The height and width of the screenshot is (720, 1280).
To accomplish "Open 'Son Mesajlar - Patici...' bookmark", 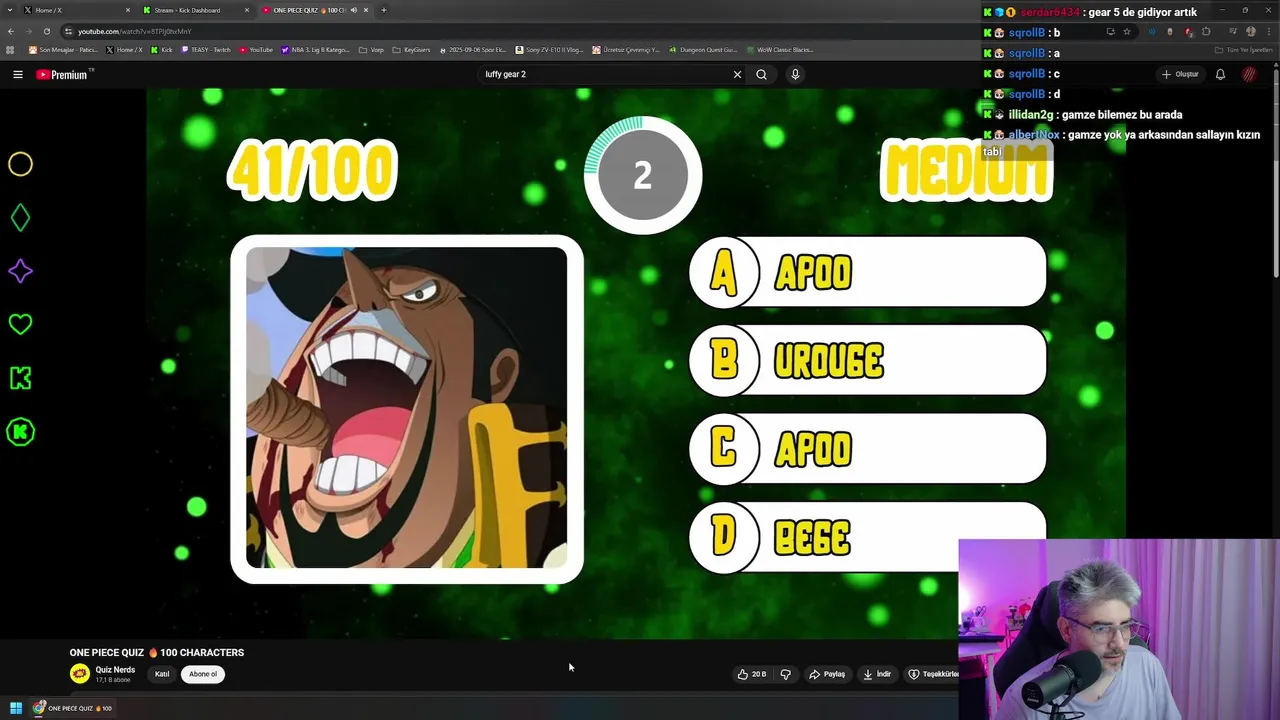I will pos(63,49).
